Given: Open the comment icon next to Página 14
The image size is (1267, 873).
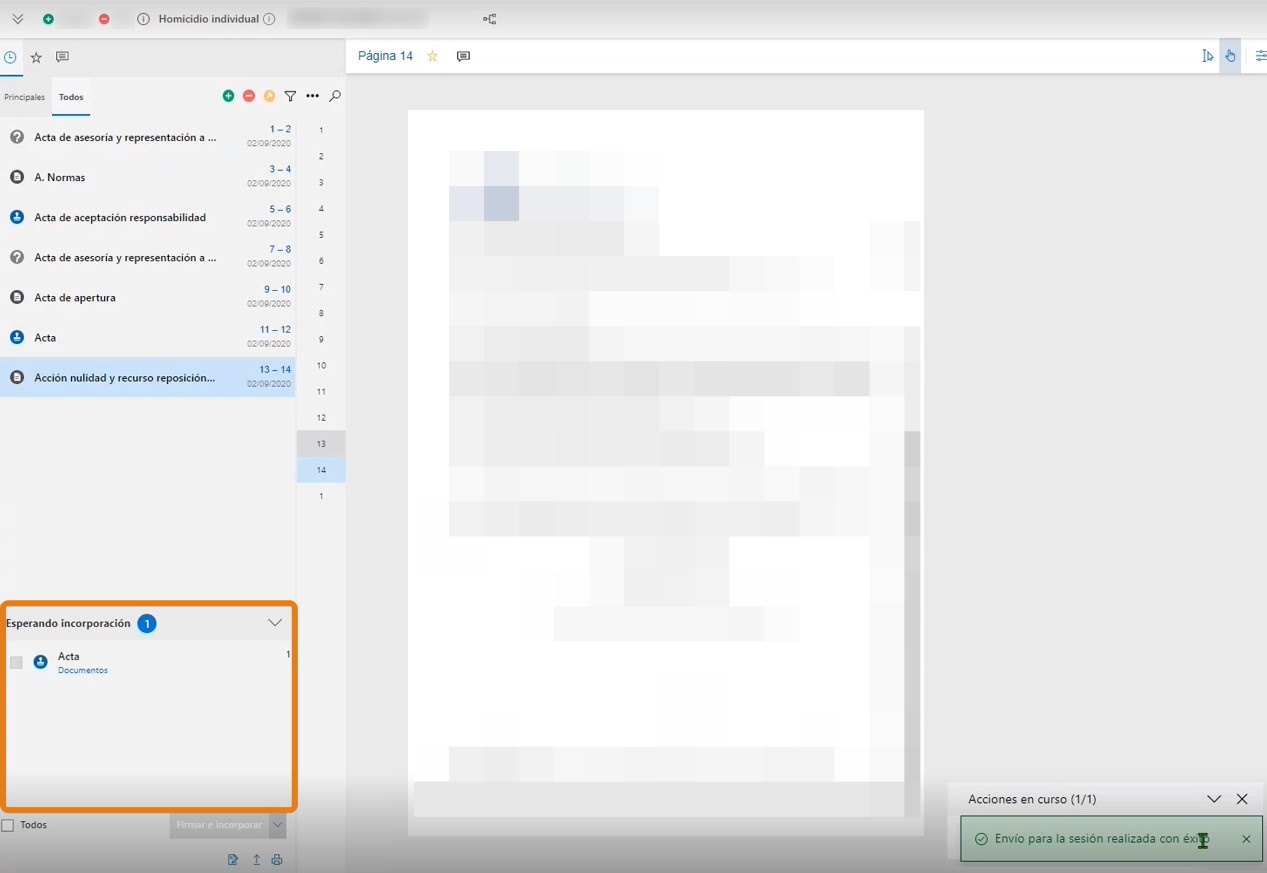Looking at the screenshot, I should 463,56.
